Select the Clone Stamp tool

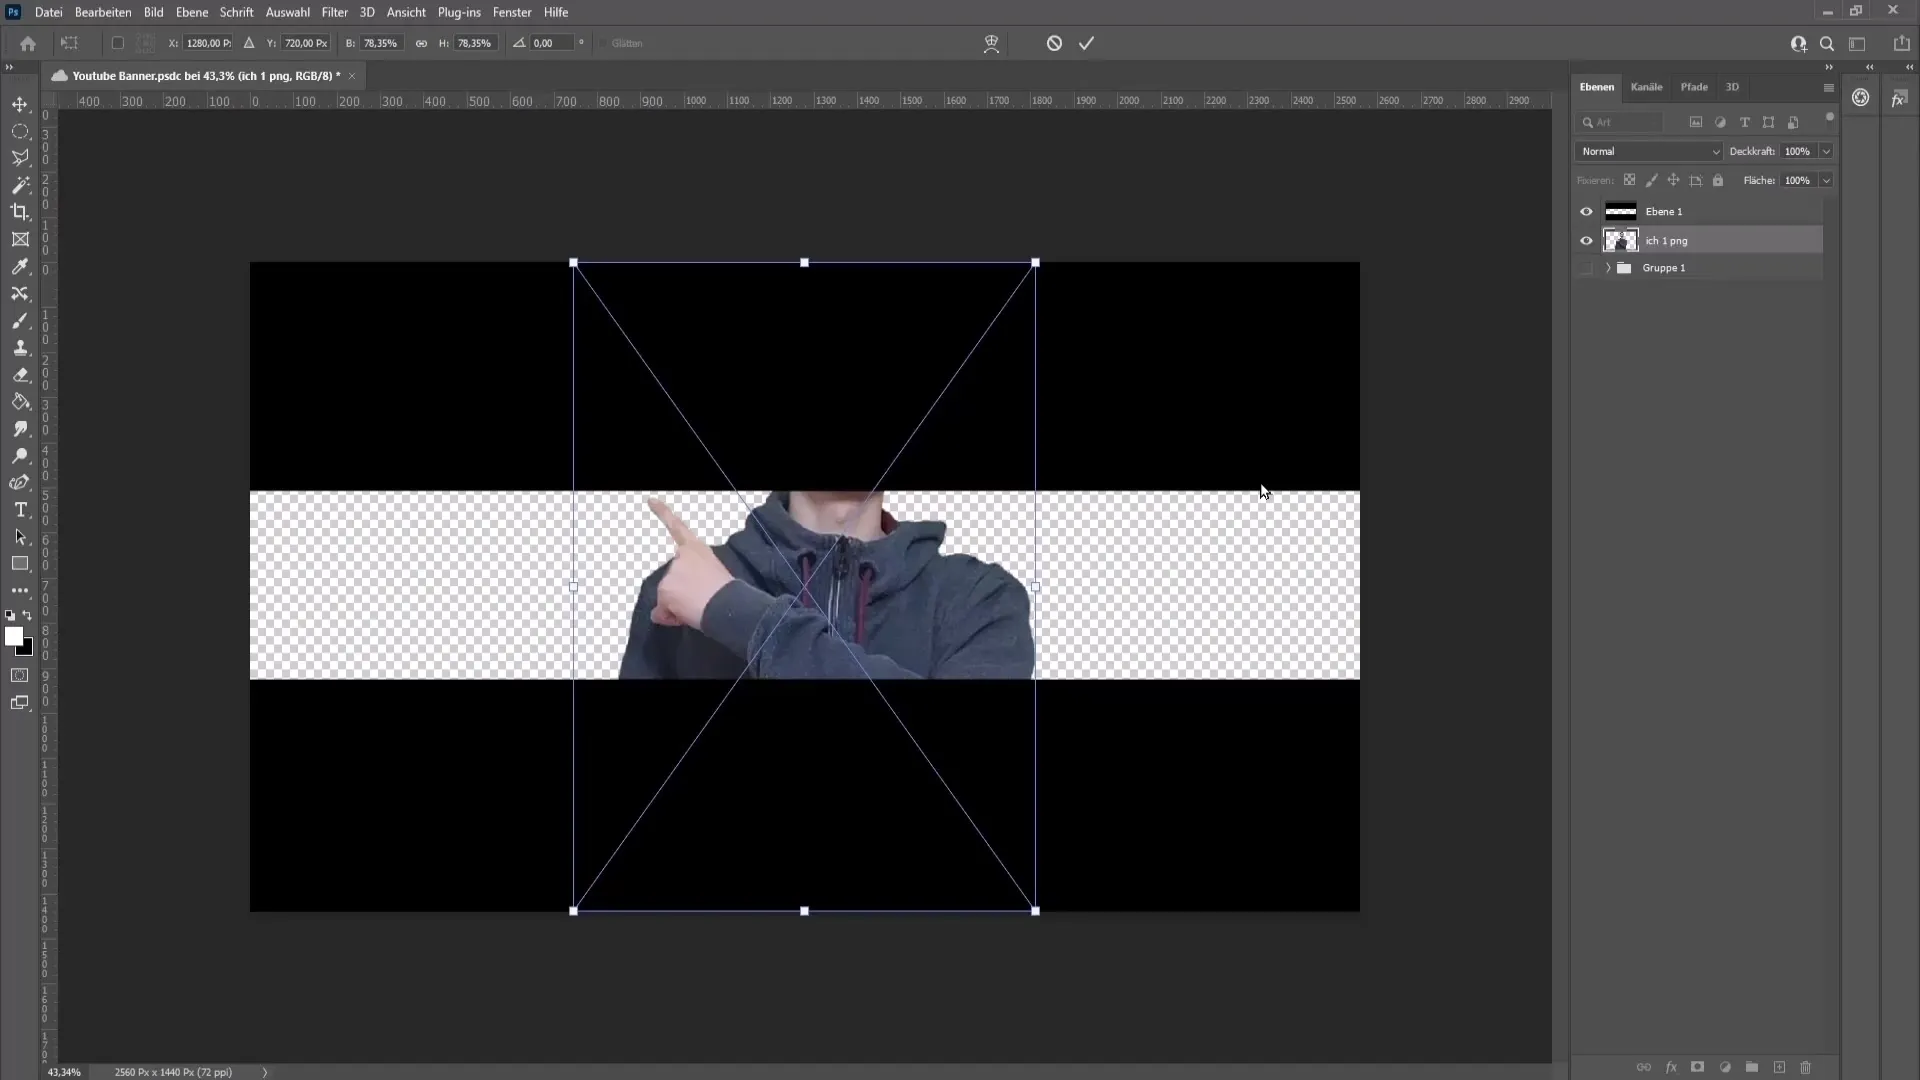pos(20,348)
